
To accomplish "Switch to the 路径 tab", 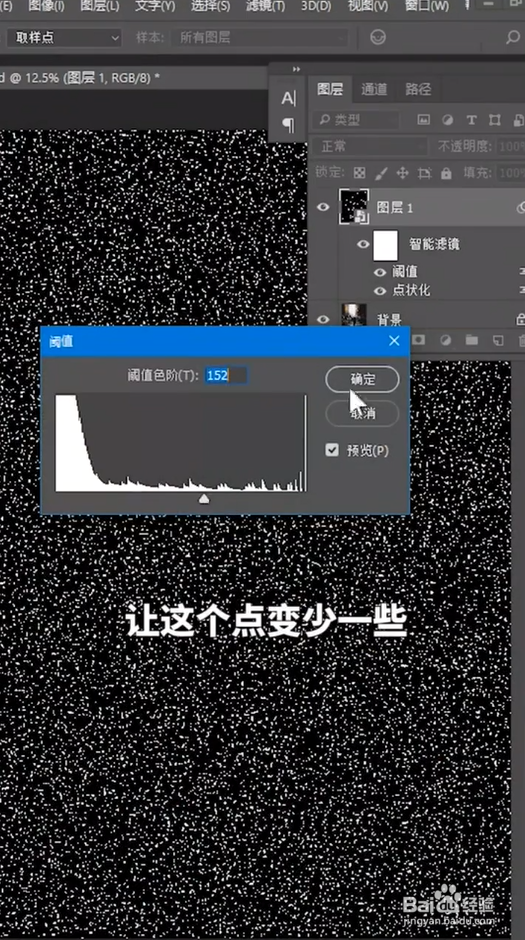I will [418, 89].
